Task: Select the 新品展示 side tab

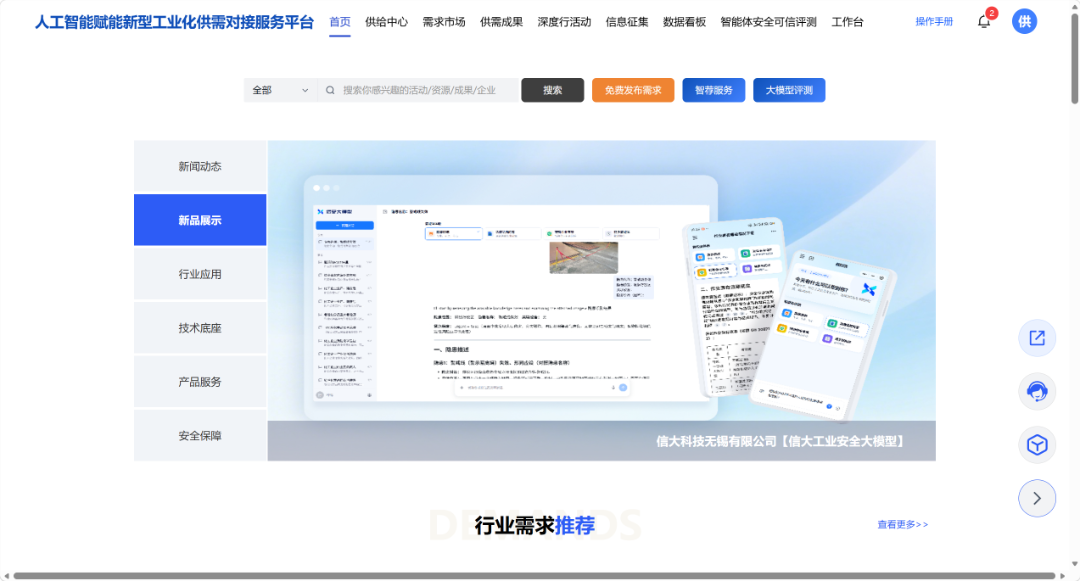Action: pyautogui.click(x=200, y=220)
